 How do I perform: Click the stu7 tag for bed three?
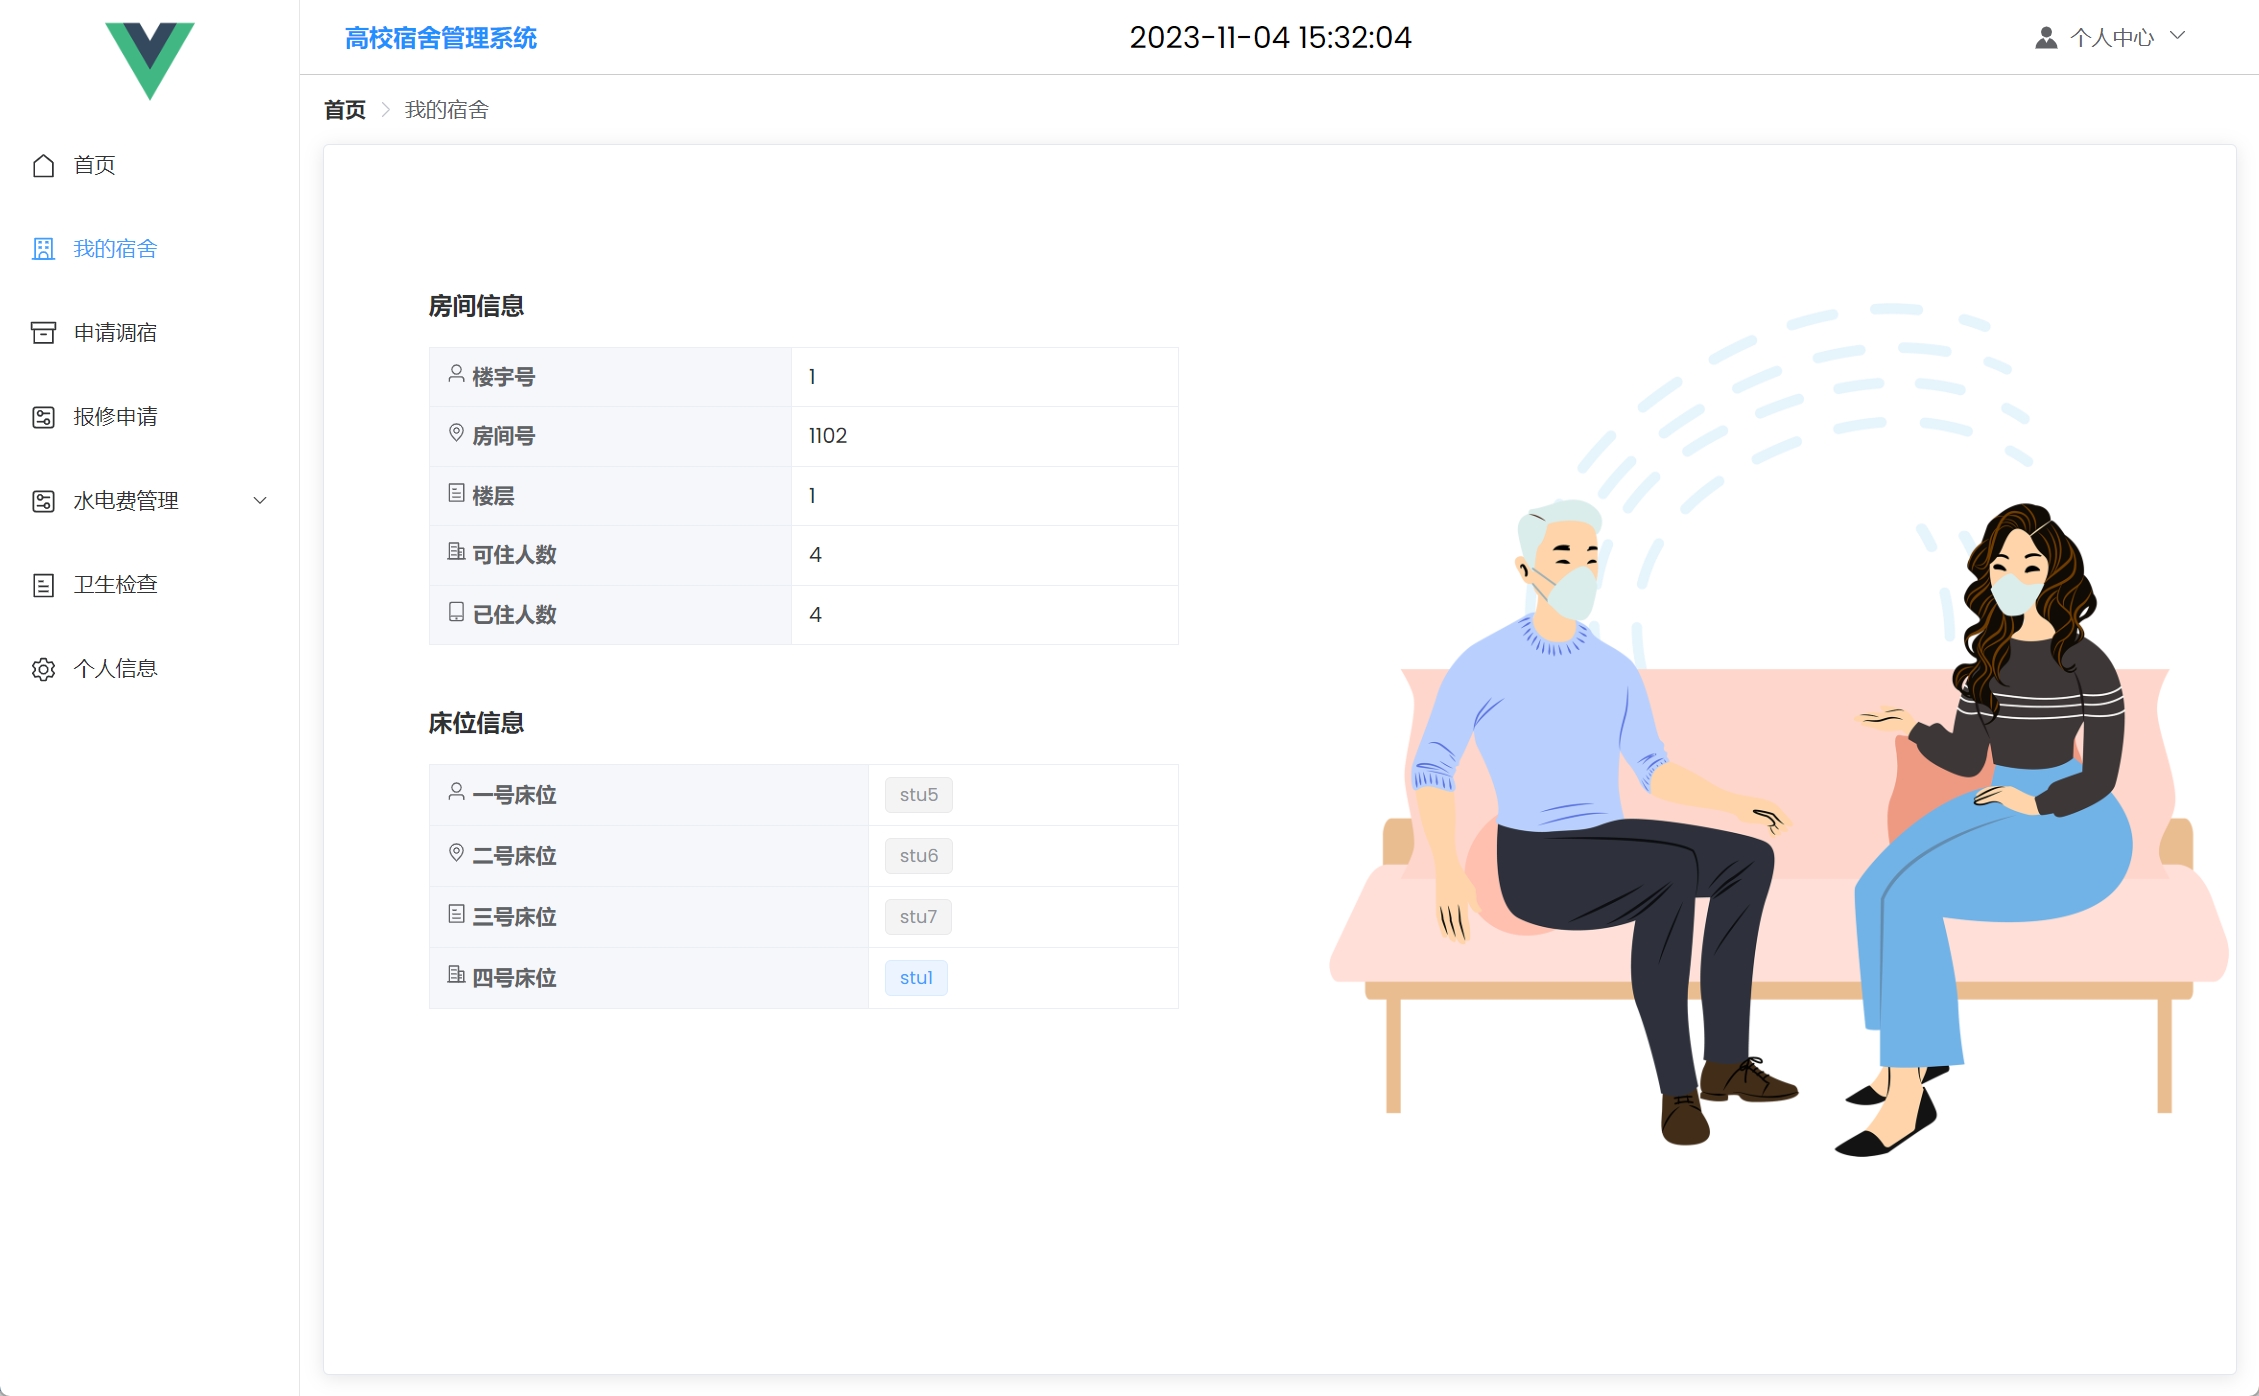(x=917, y=917)
